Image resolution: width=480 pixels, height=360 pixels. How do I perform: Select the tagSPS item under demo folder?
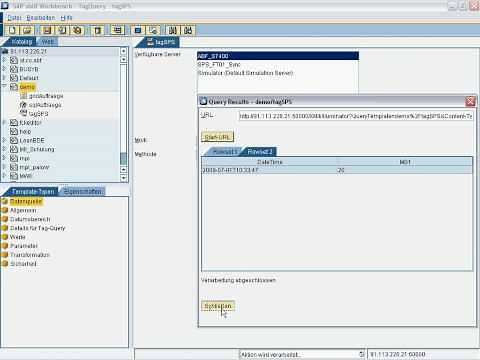point(39,114)
